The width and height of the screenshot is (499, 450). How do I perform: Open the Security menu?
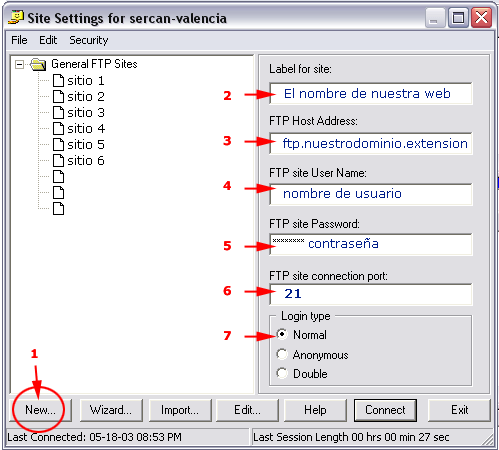point(89,40)
